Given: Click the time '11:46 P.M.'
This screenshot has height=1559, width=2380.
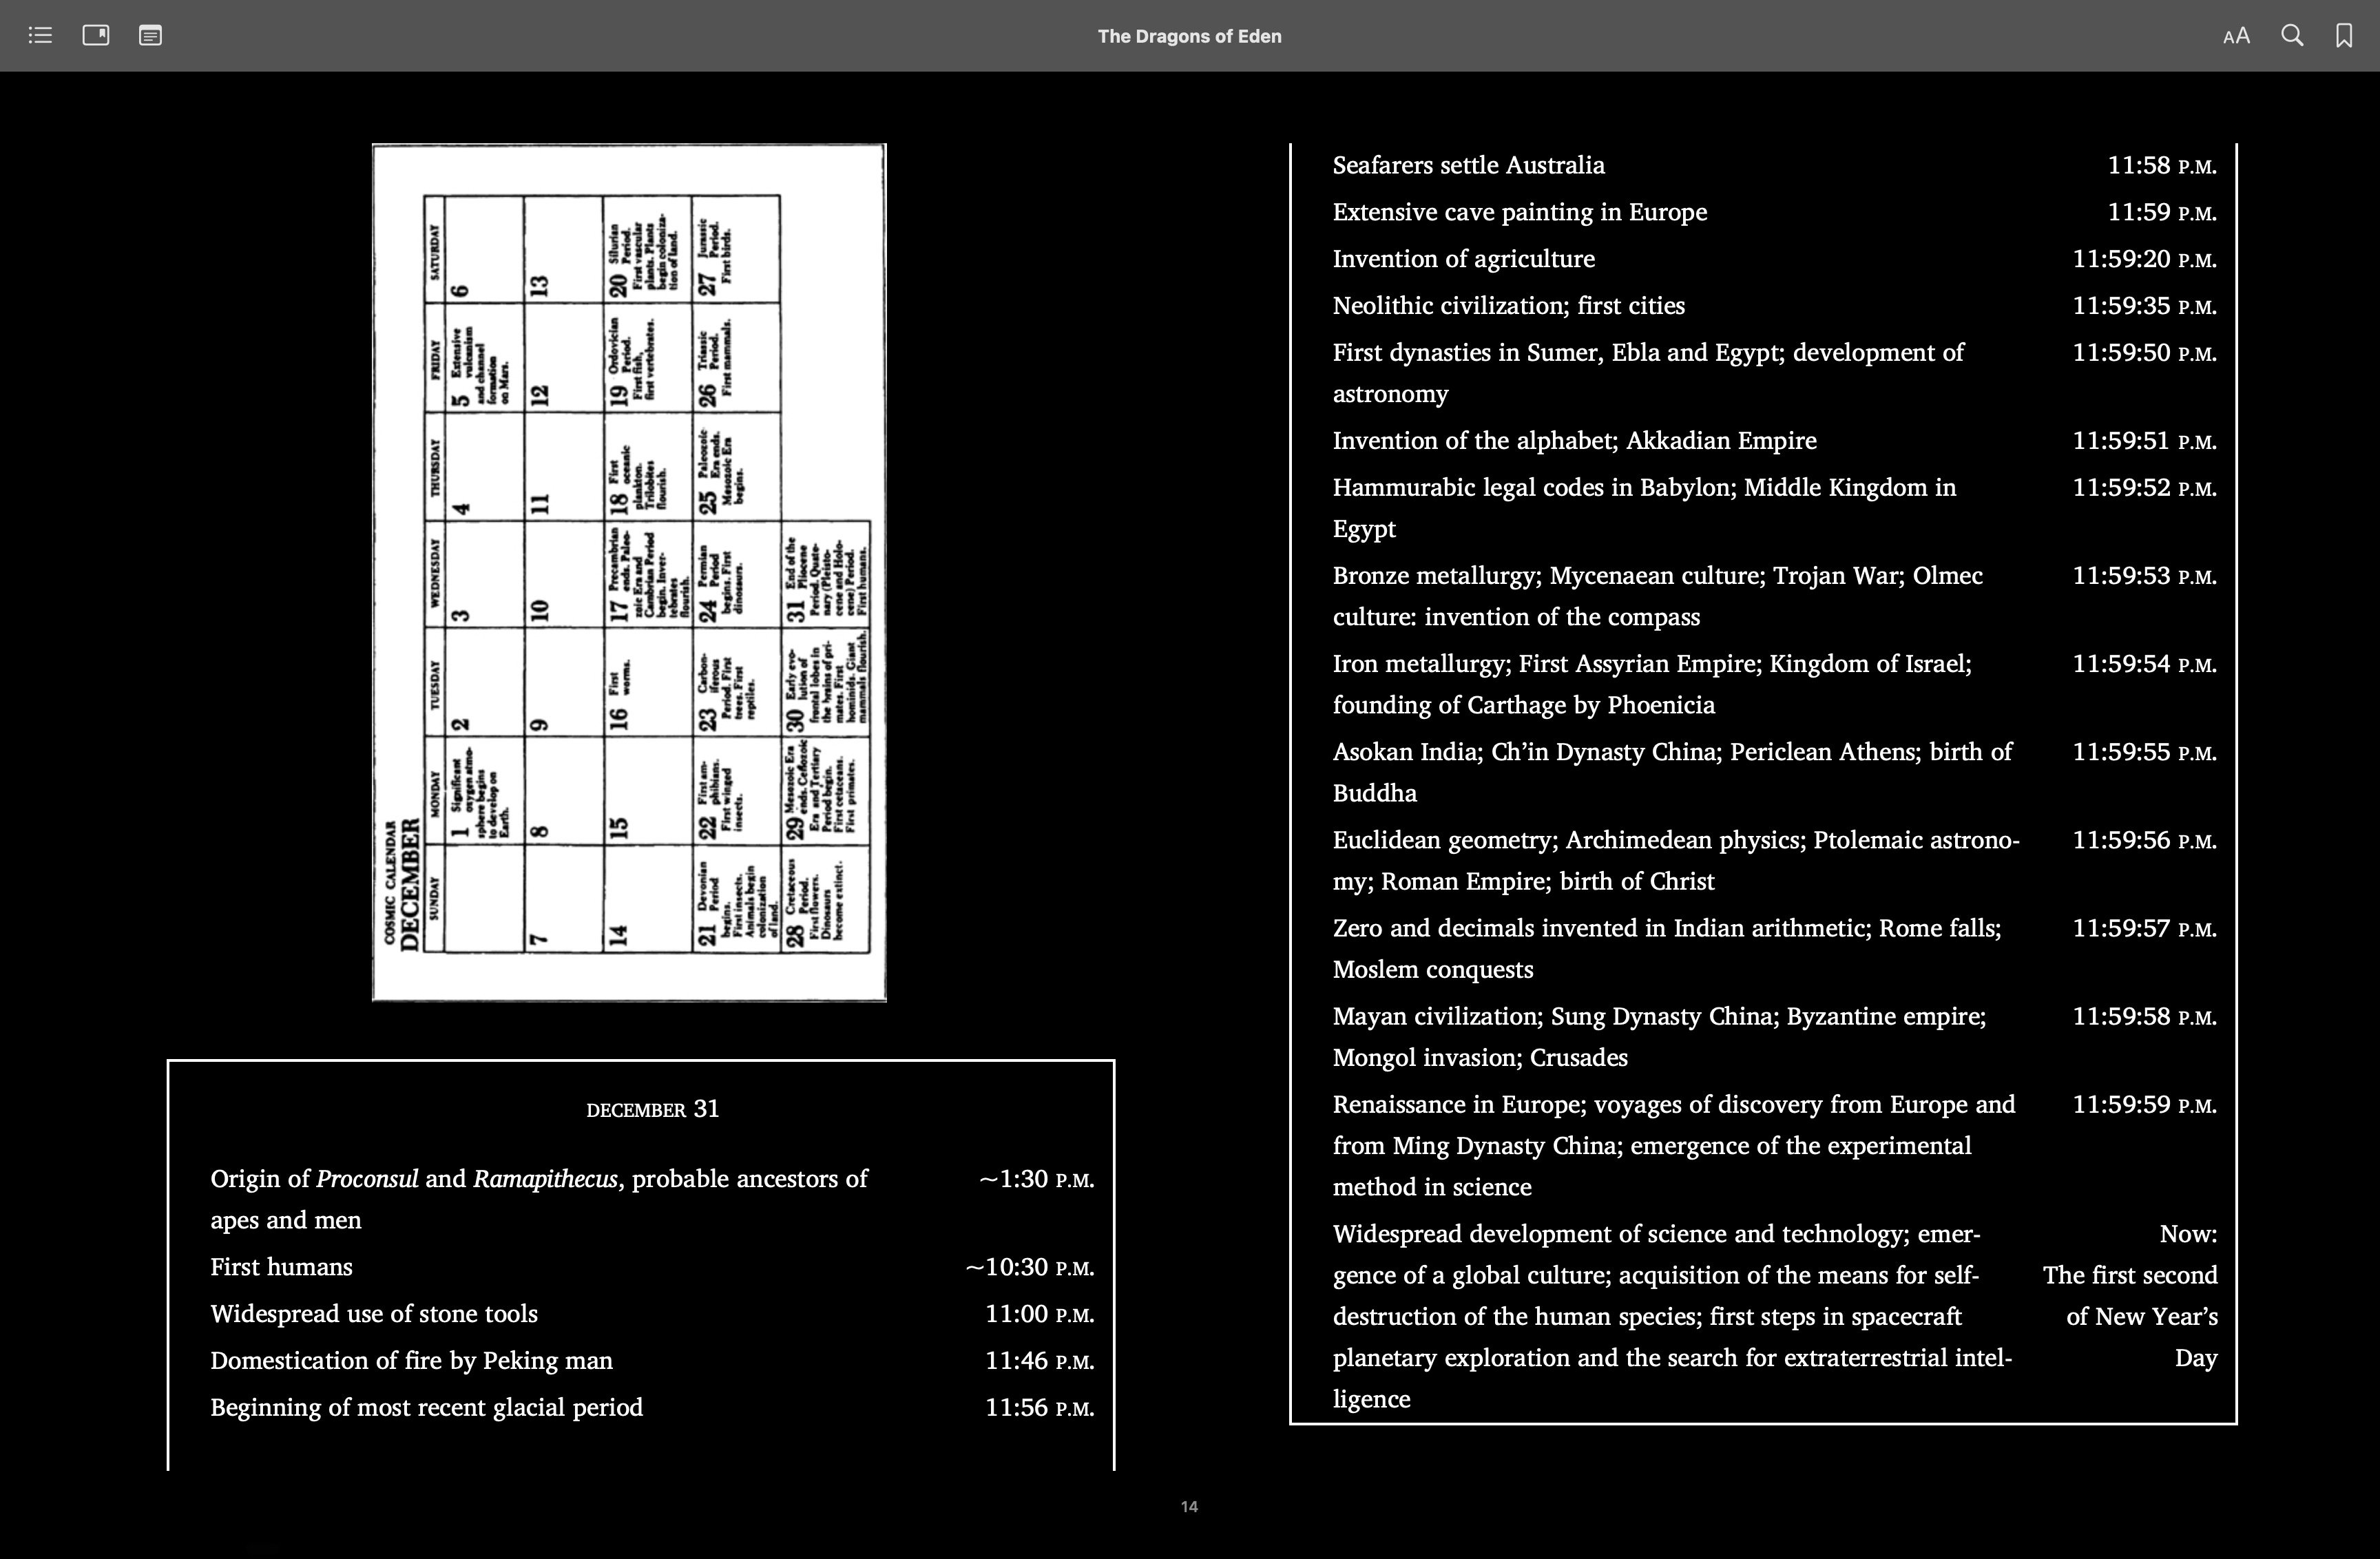Looking at the screenshot, I should [1039, 1361].
